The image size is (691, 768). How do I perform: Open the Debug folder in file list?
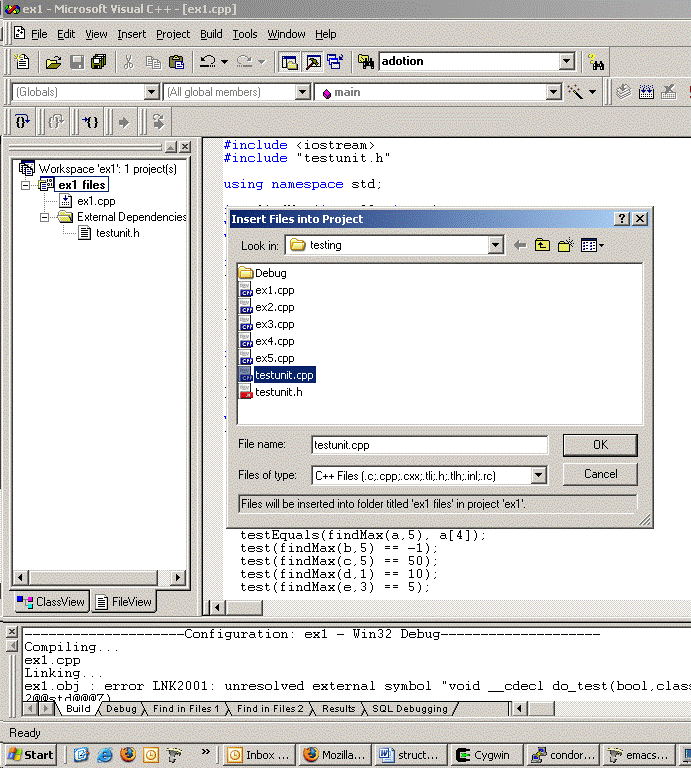pos(262,273)
